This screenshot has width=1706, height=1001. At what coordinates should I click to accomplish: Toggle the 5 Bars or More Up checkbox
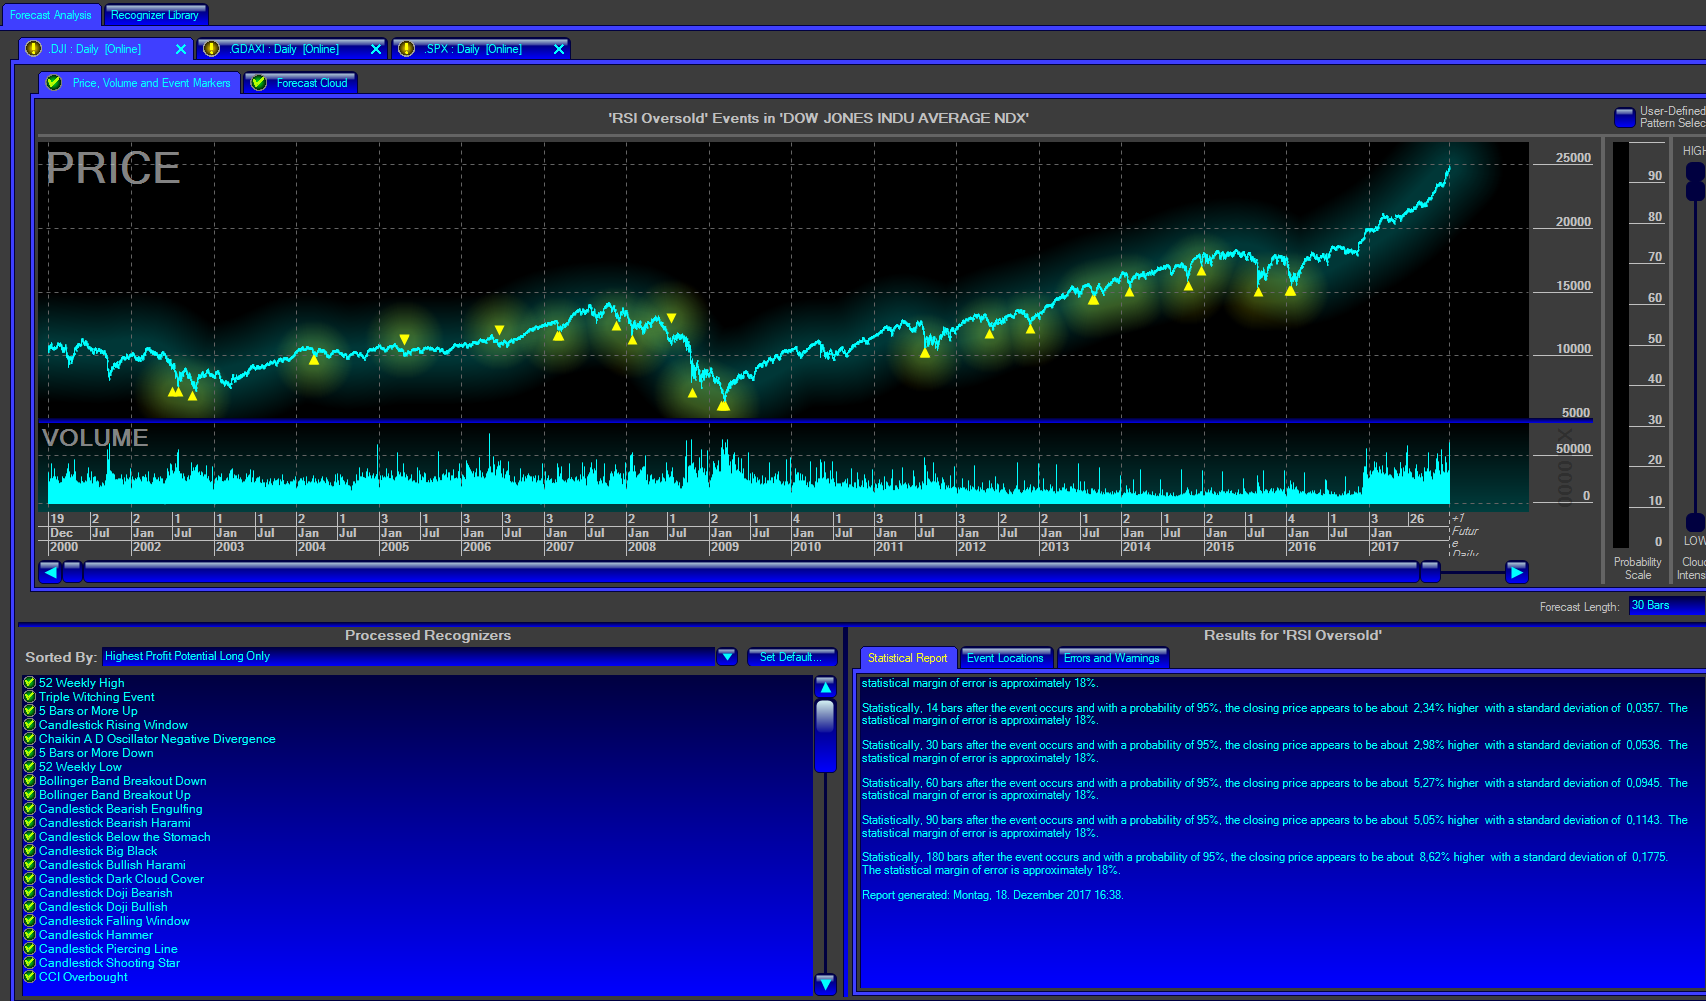pos(30,711)
